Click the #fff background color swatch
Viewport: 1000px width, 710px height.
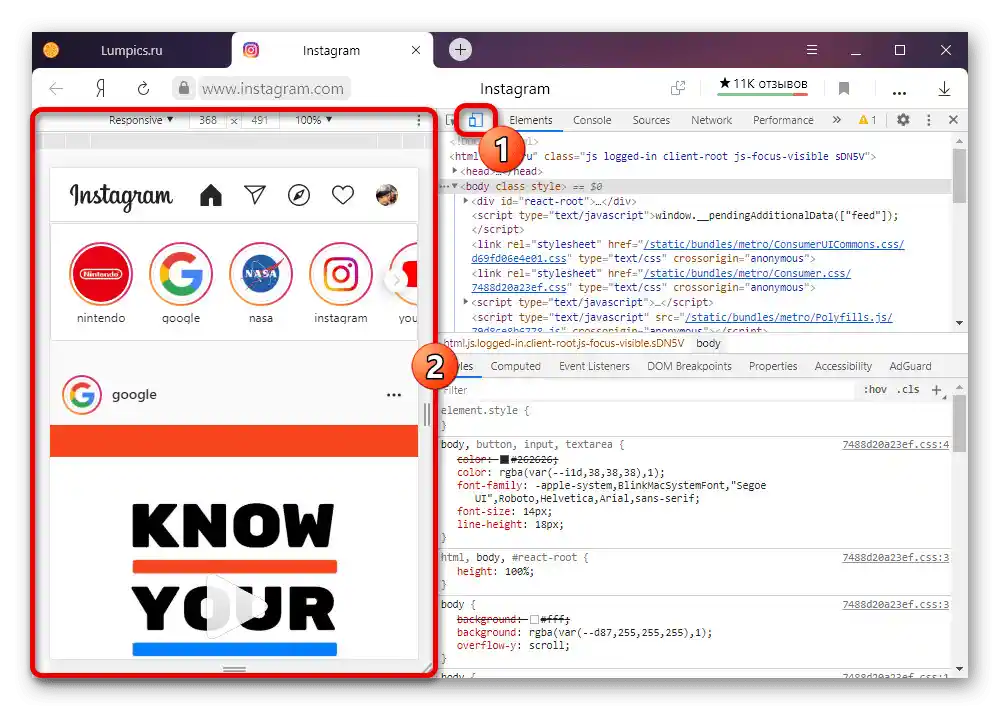click(x=534, y=619)
